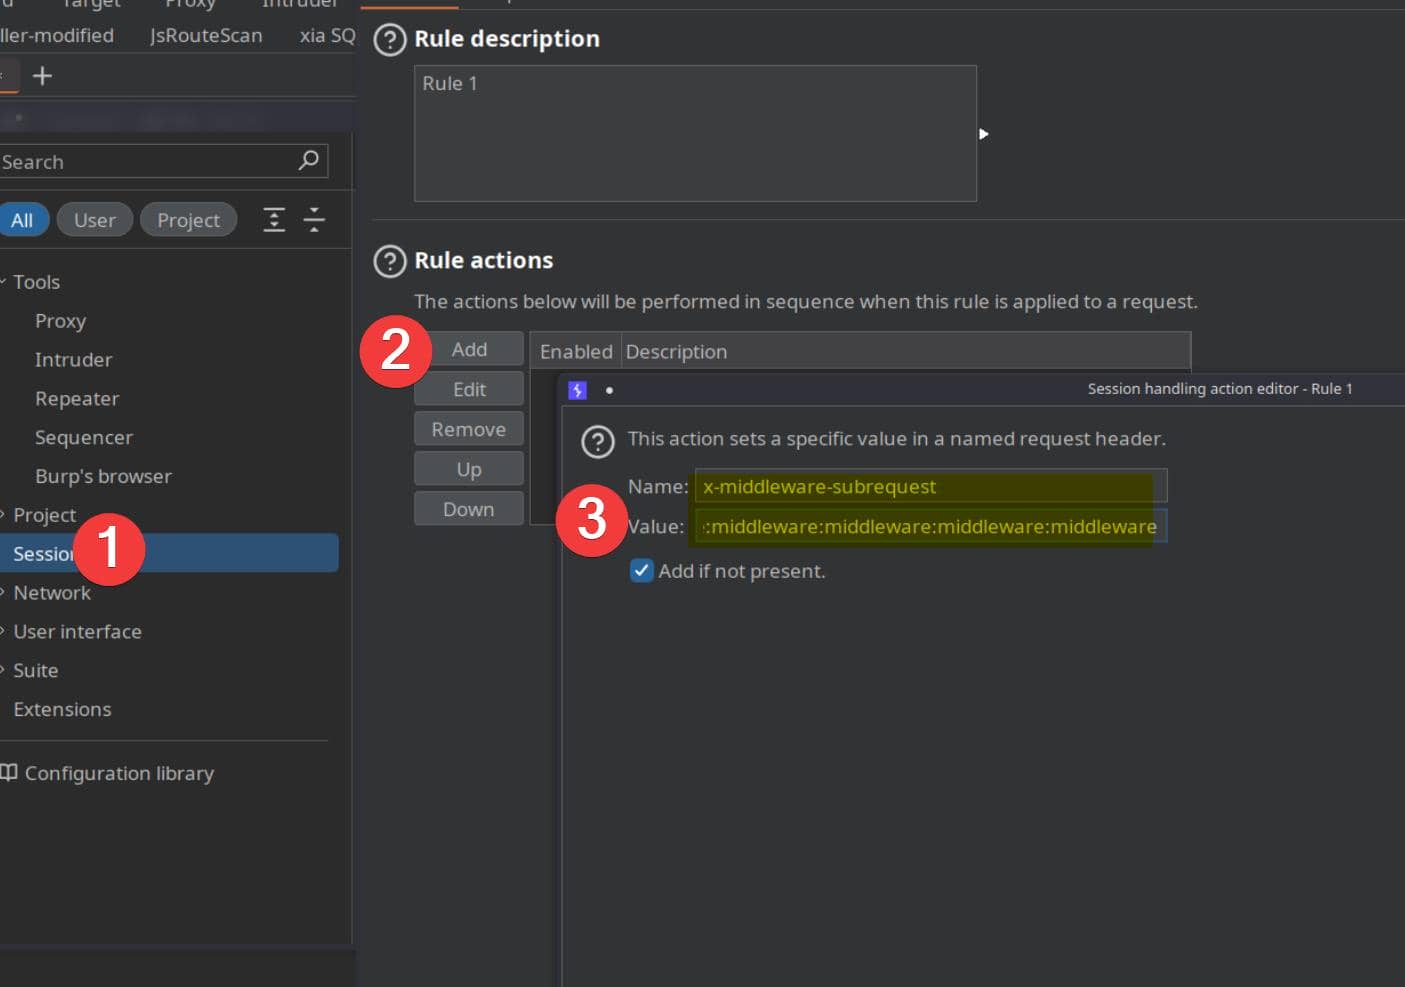The height and width of the screenshot is (987, 1405).
Task: Open the Sequencer tool settings
Action: (83, 438)
